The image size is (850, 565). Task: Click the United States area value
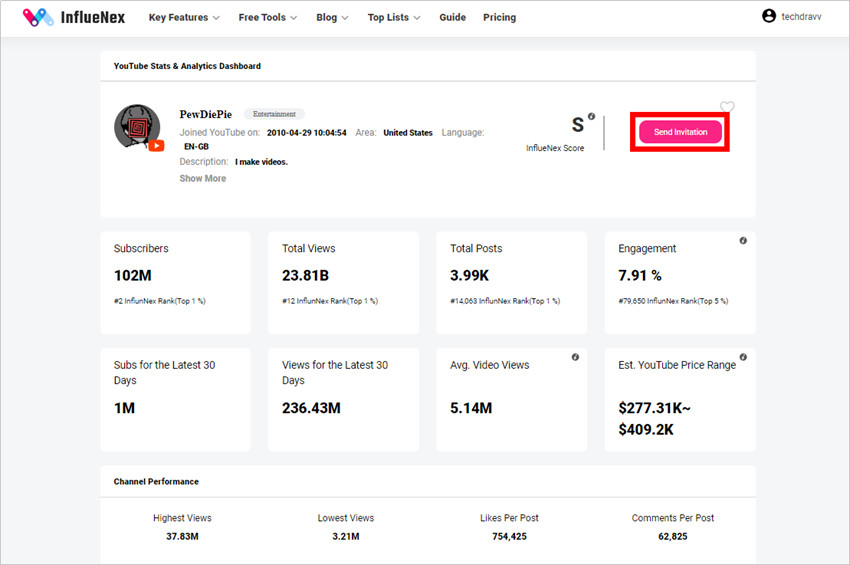point(408,133)
